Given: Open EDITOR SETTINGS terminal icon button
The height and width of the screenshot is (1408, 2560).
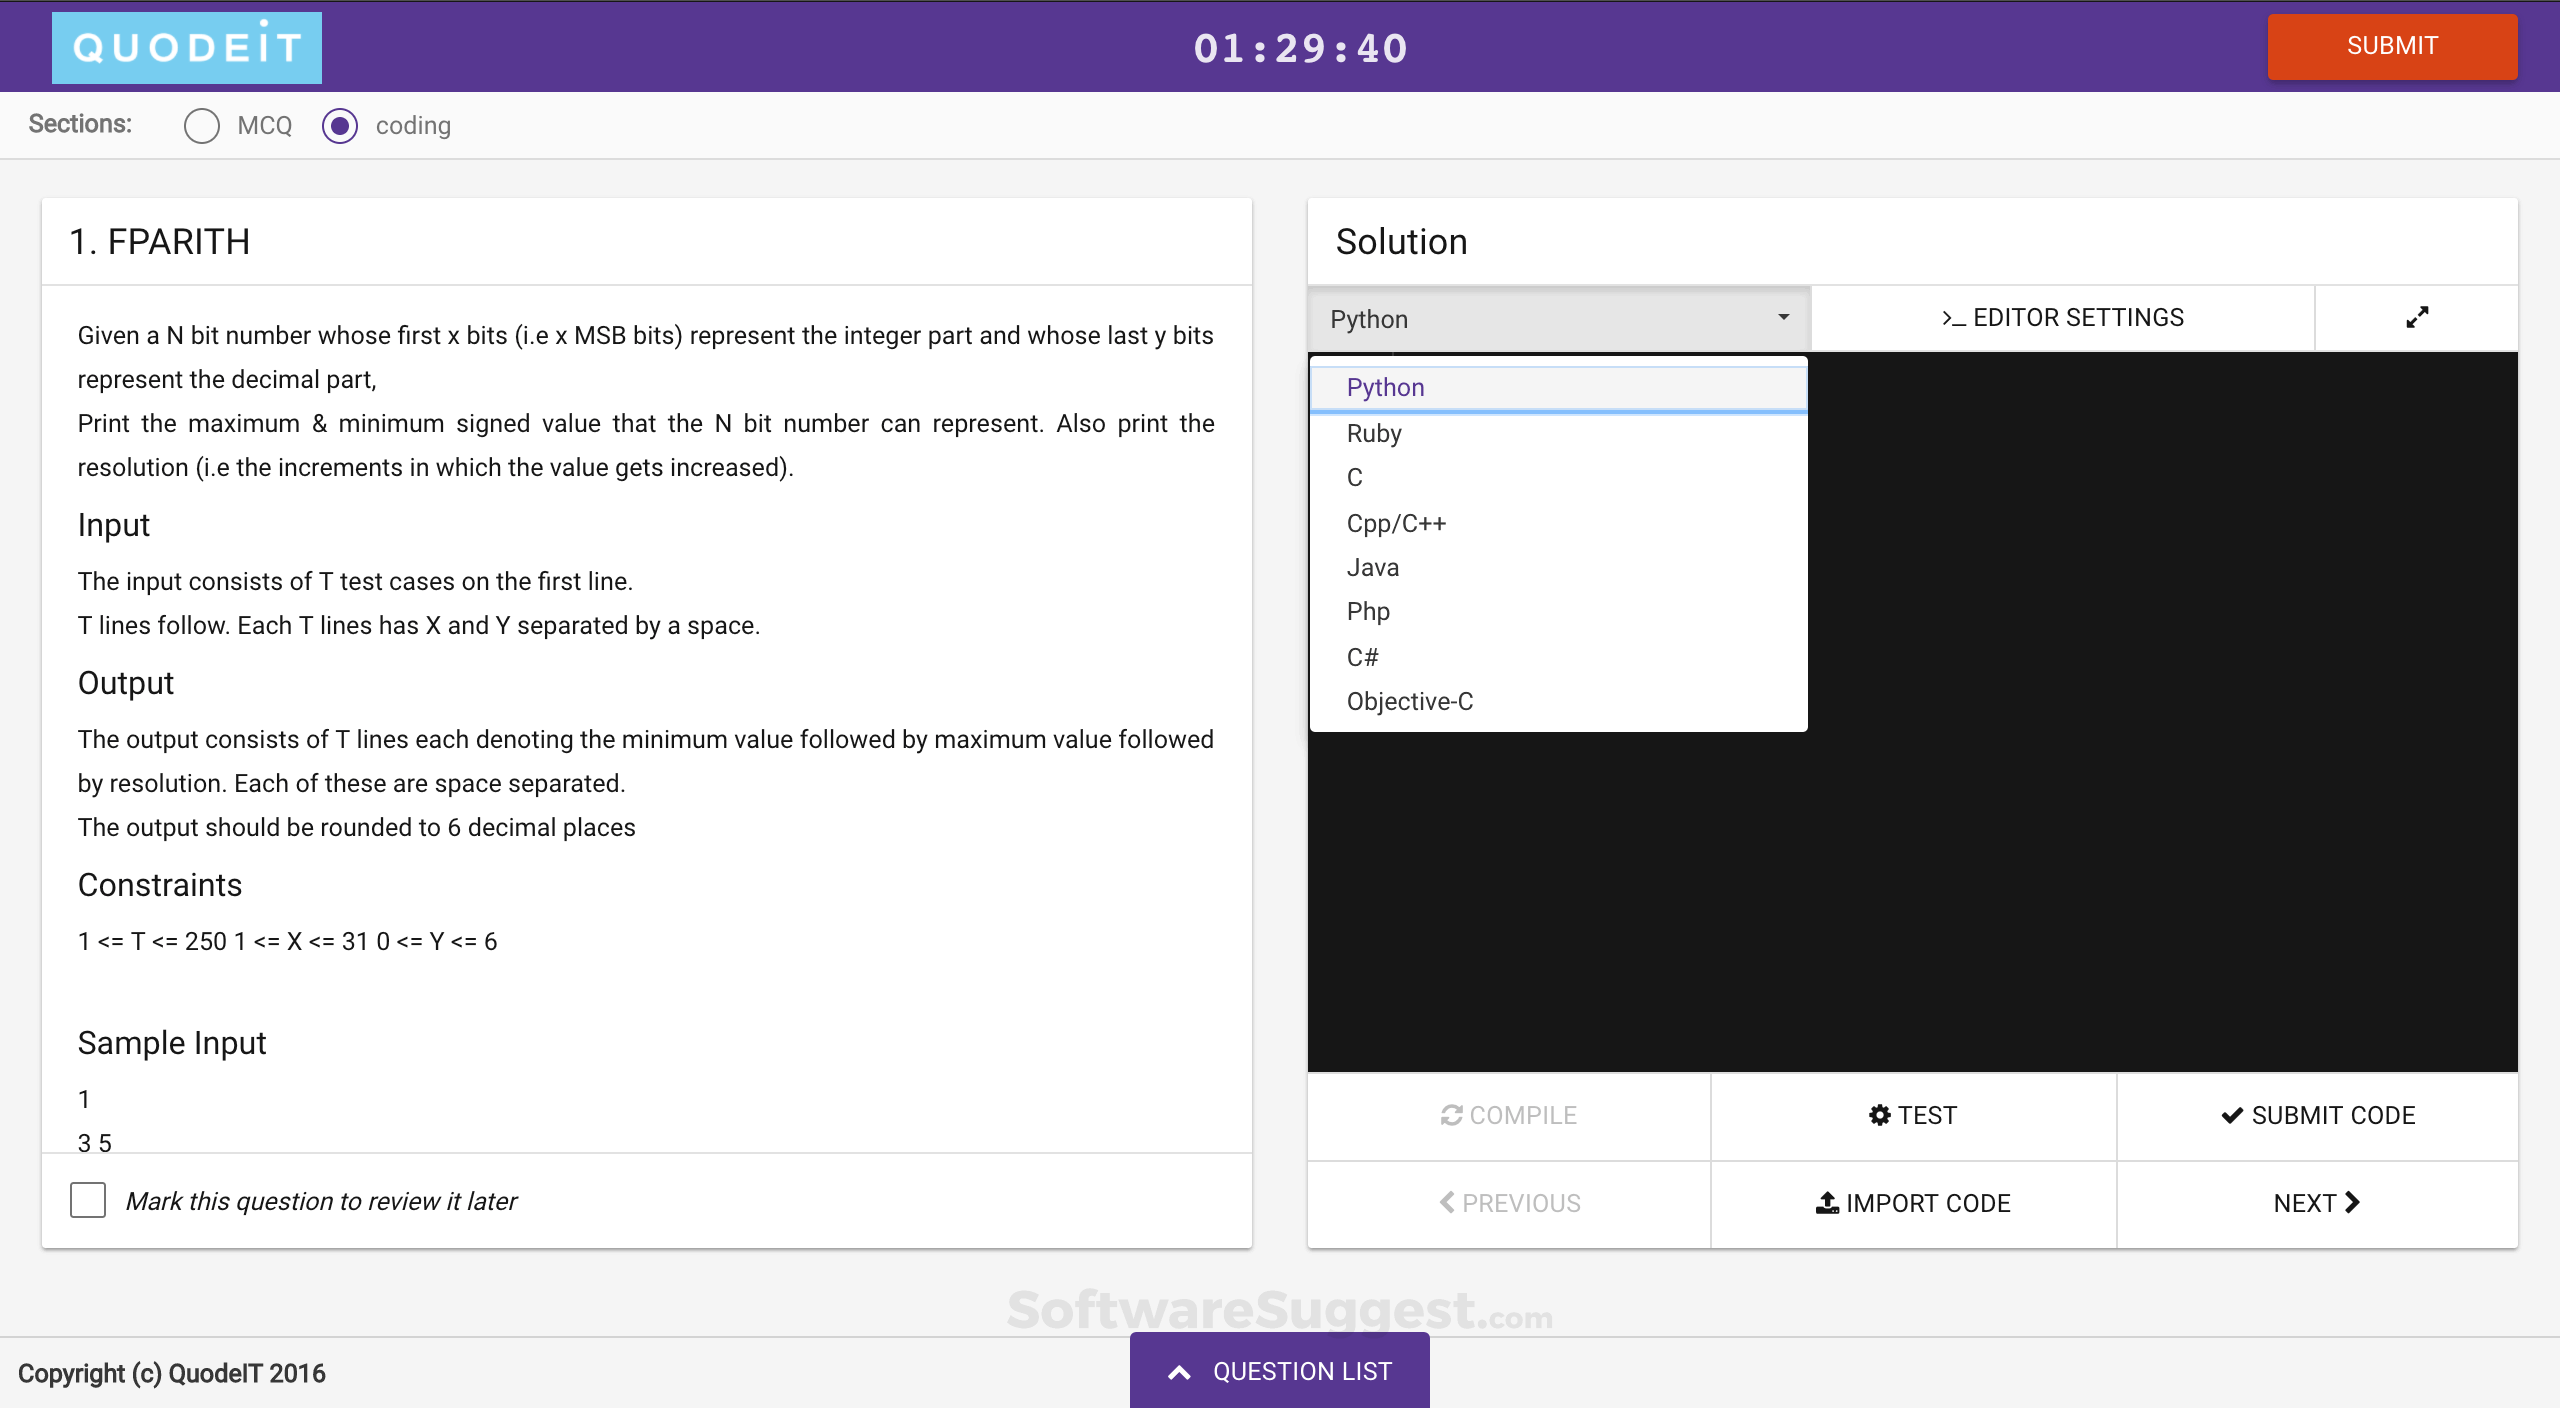Looking at the screenshot, I should 2062,318.
